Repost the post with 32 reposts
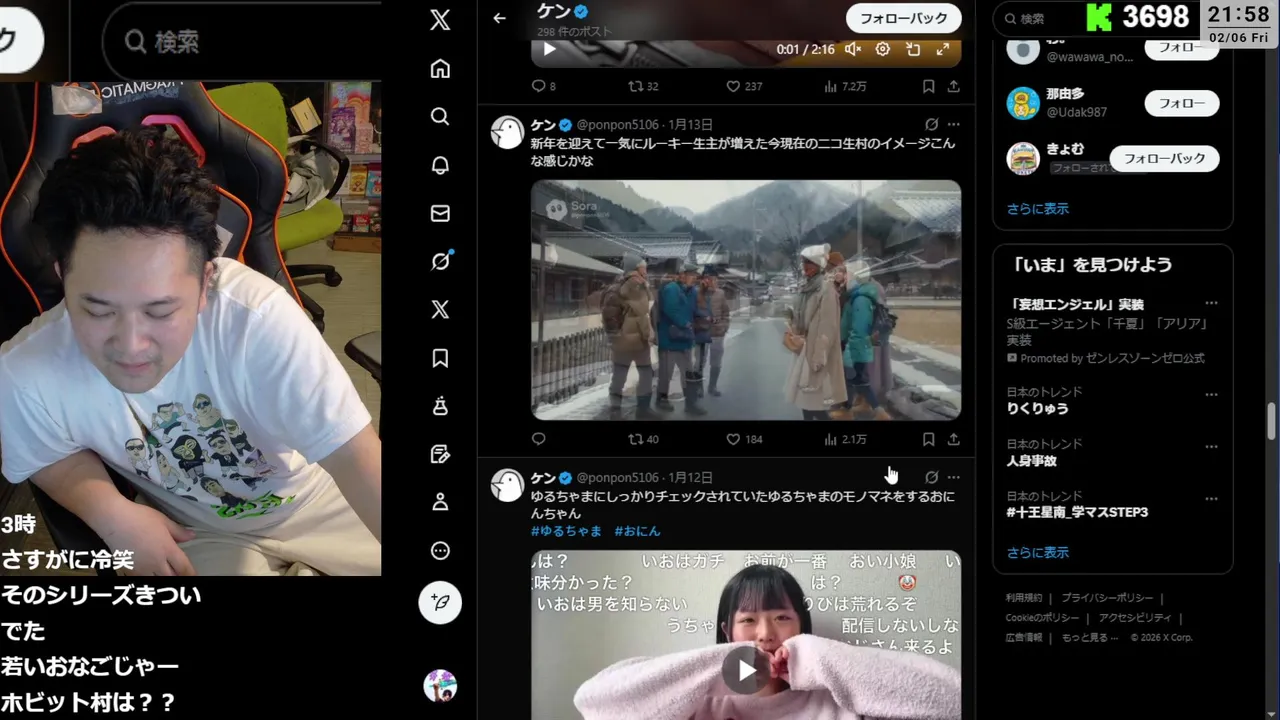The width and height of the screenshot is (1280, 720). (643, 86)
